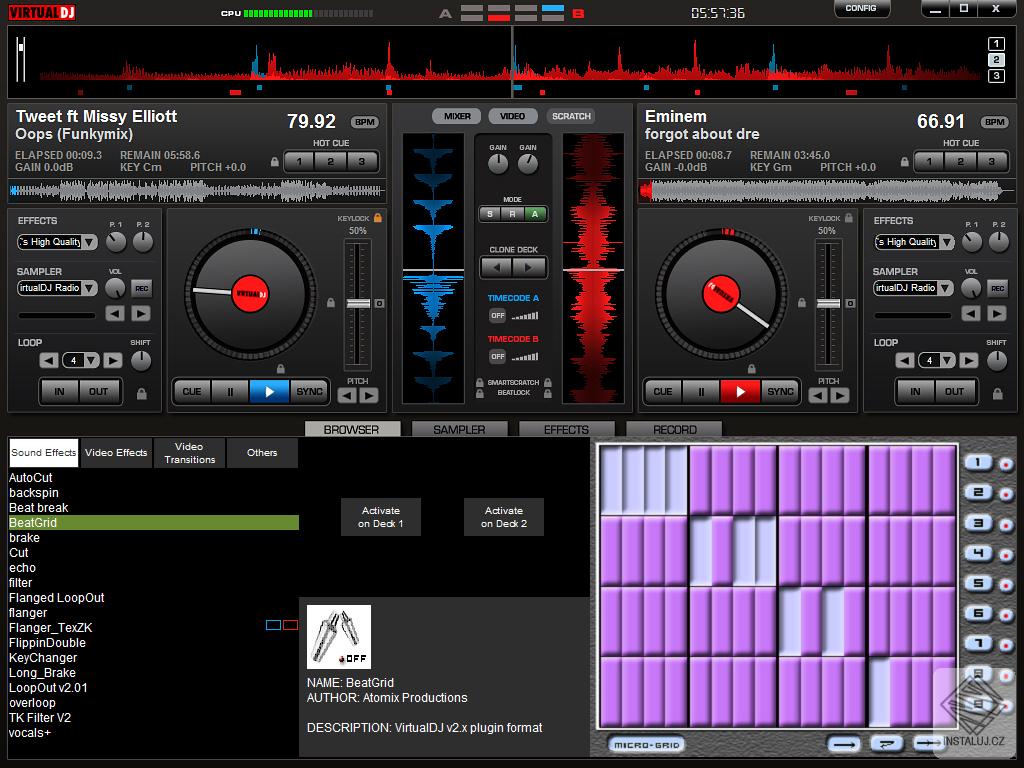Screen dimensions: 1024x768
Task: Click the sampler REC icon on the left
Action: pos(140,289)
